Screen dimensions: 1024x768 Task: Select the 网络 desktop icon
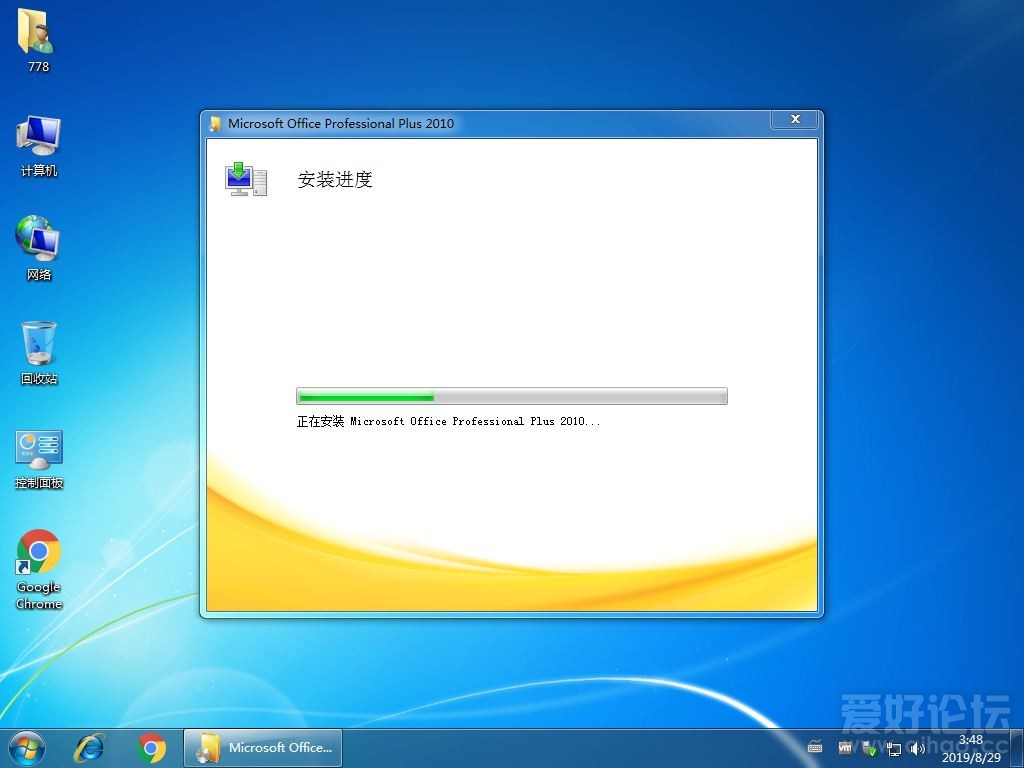[38, 248]
